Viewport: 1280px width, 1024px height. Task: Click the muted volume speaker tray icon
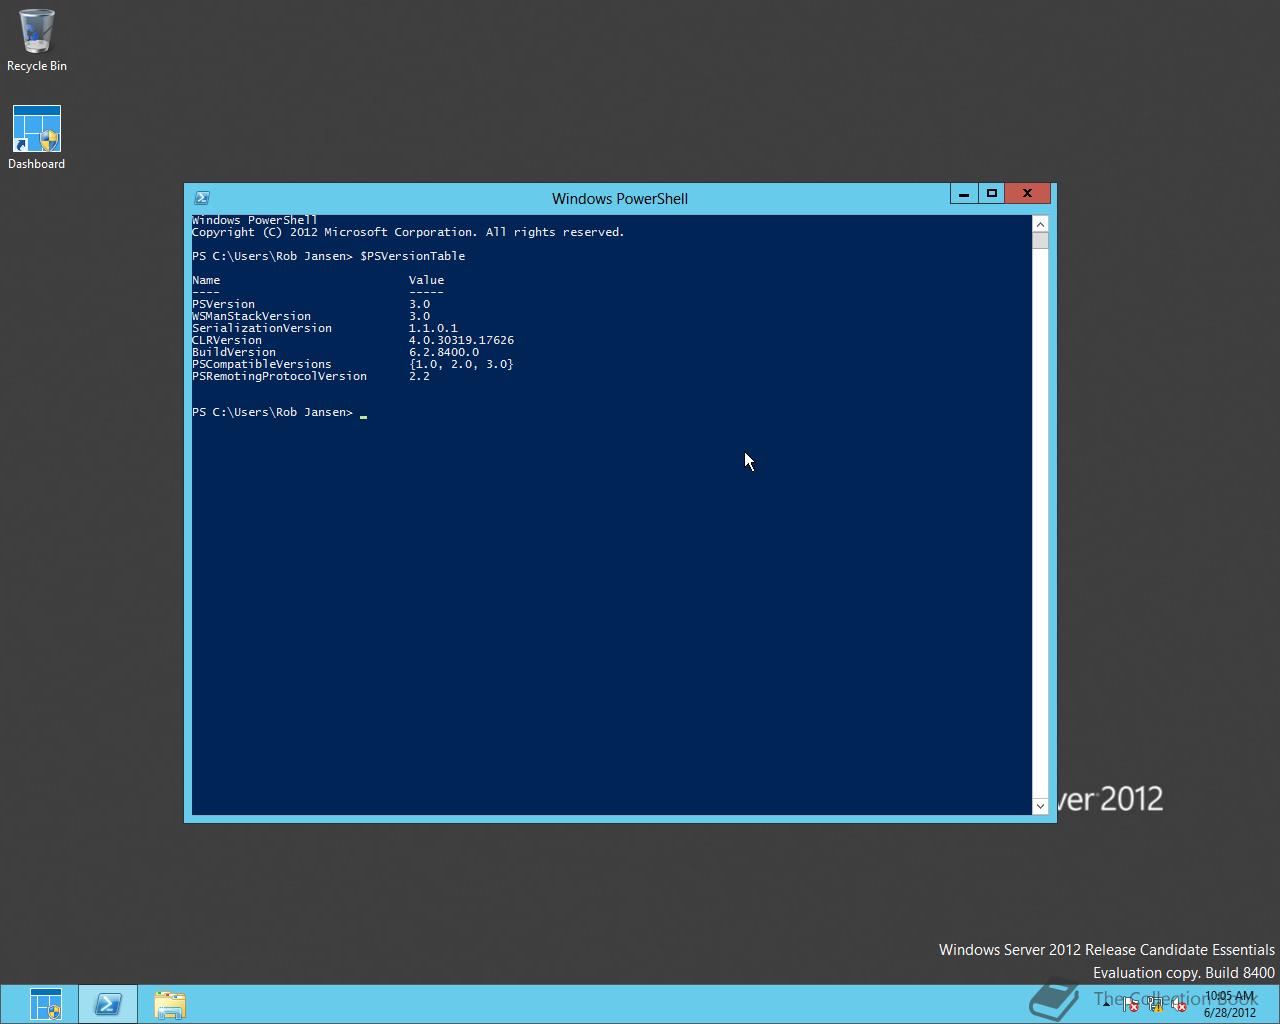1179,1005
